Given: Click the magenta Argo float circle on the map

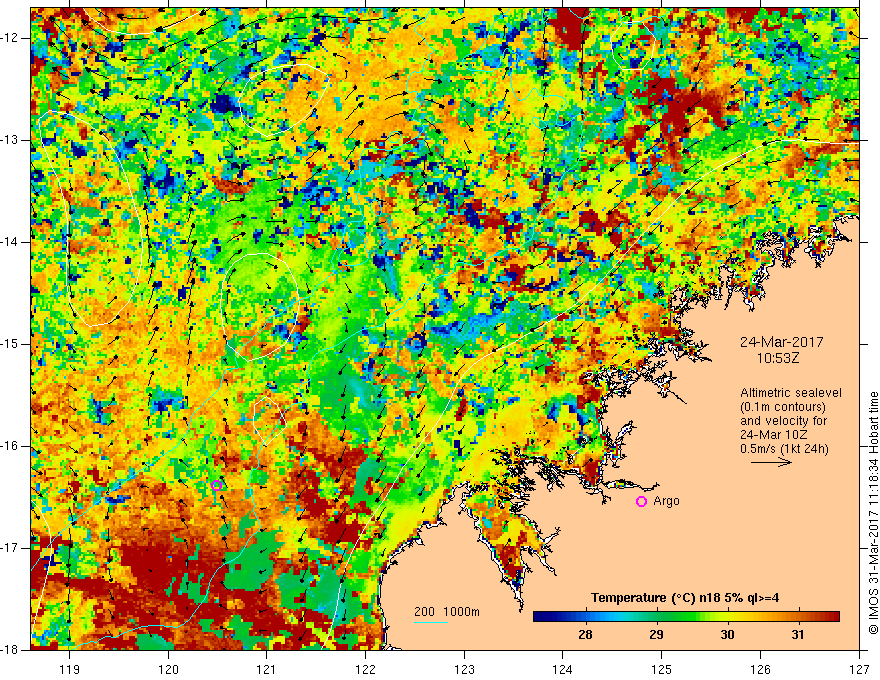Looking at the screenshot, I should [x=217, y=485].
